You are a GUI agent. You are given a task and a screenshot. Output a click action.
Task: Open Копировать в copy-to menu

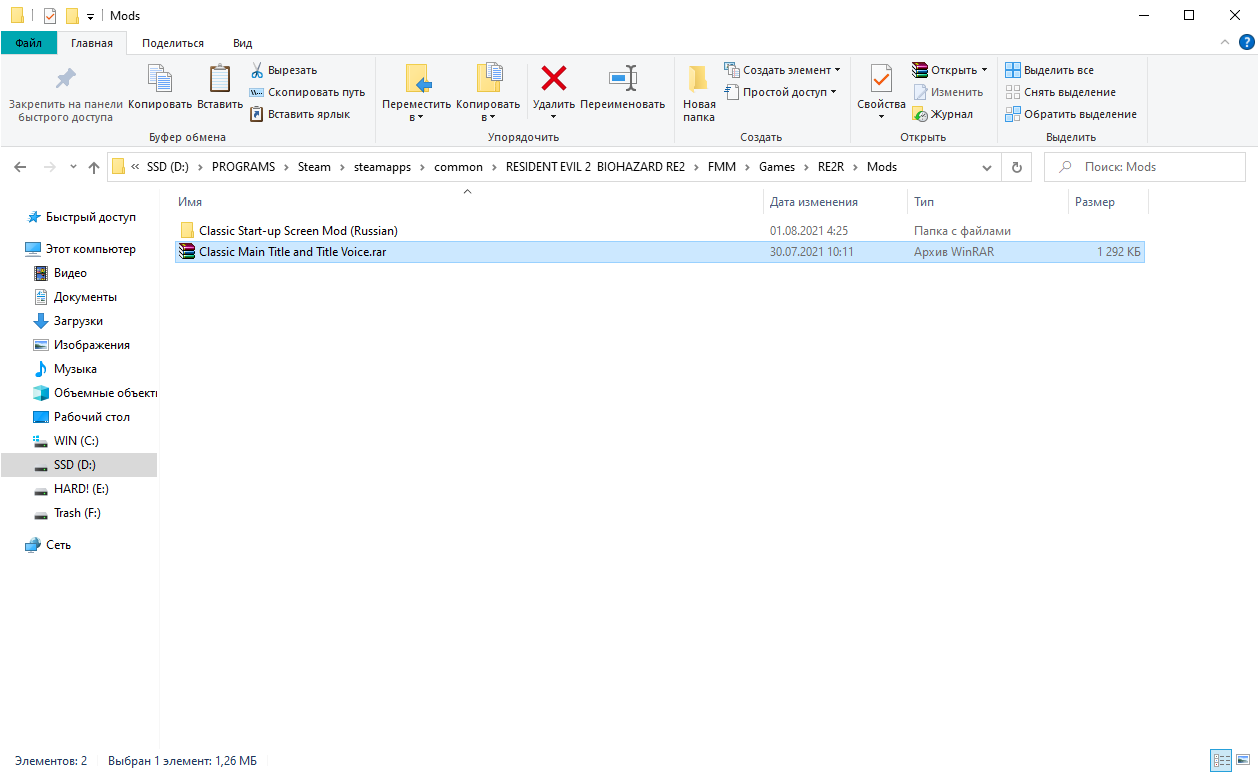pyautogui.click(x=488, y=94)
